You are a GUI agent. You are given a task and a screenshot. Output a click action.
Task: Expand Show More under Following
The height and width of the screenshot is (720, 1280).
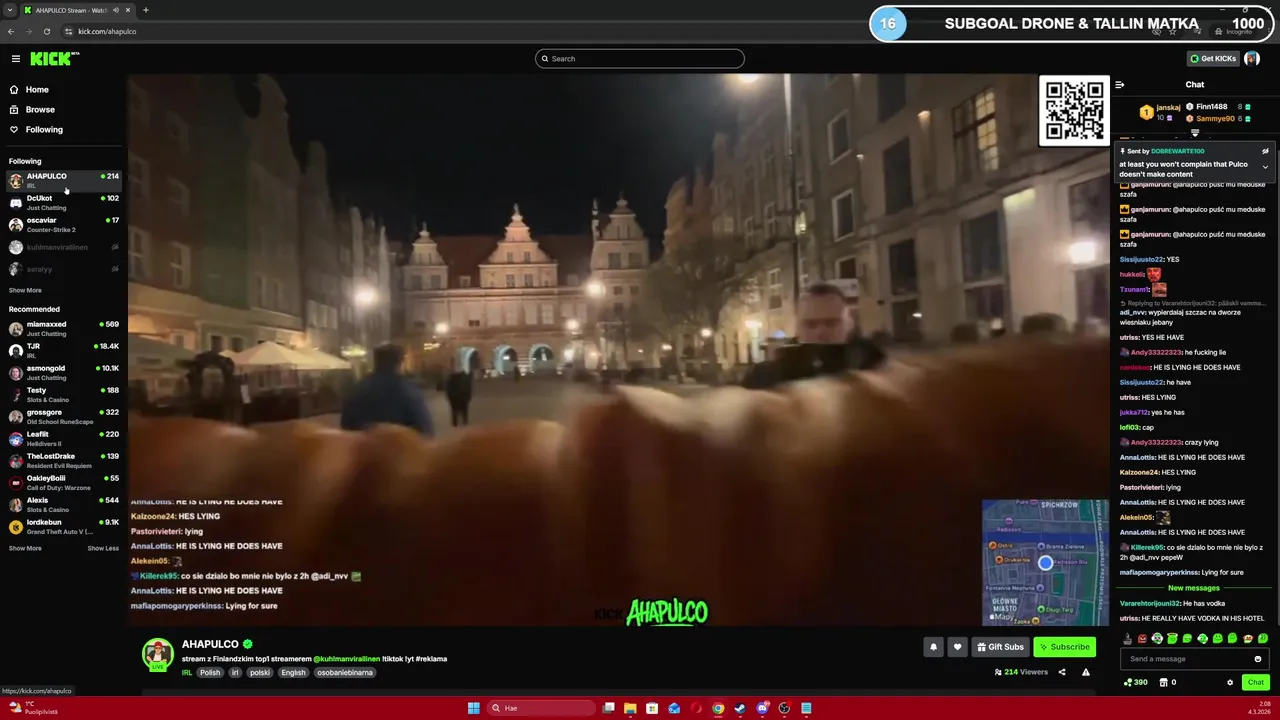tap(25, 290)
